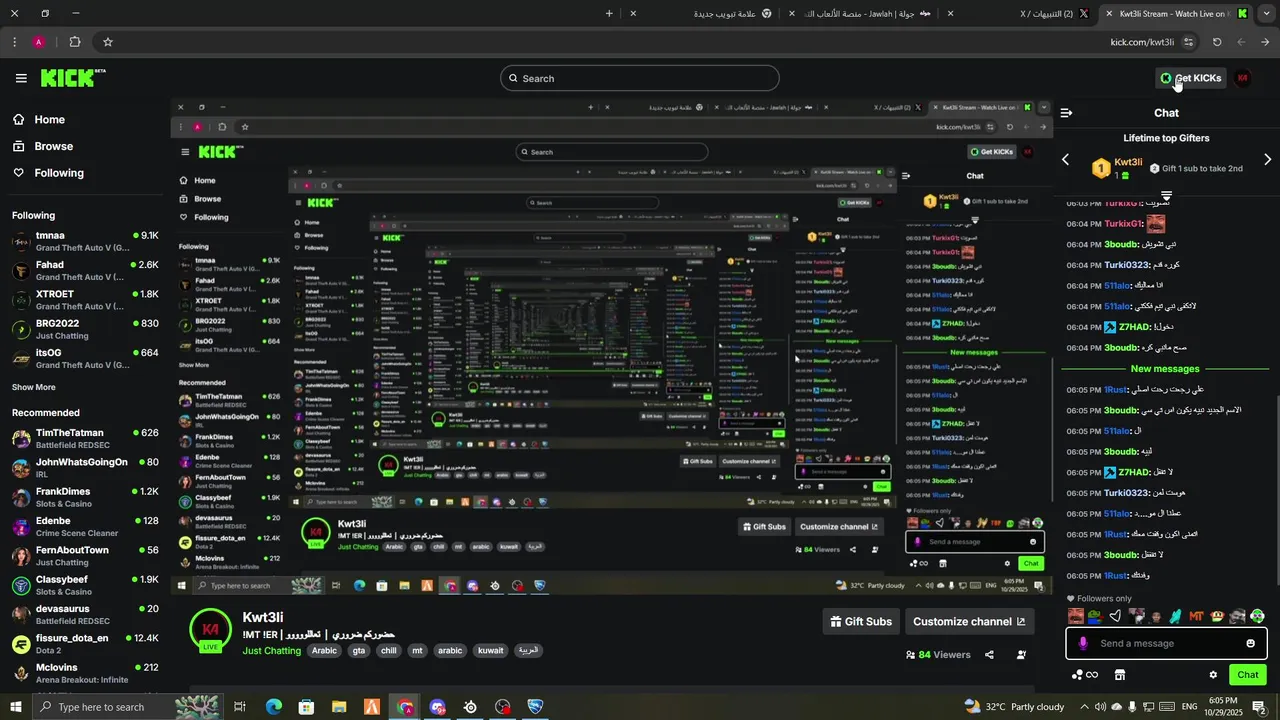Click the Get KICKs button
The image size is (1280, 720).
click(x=1190, y=78)
